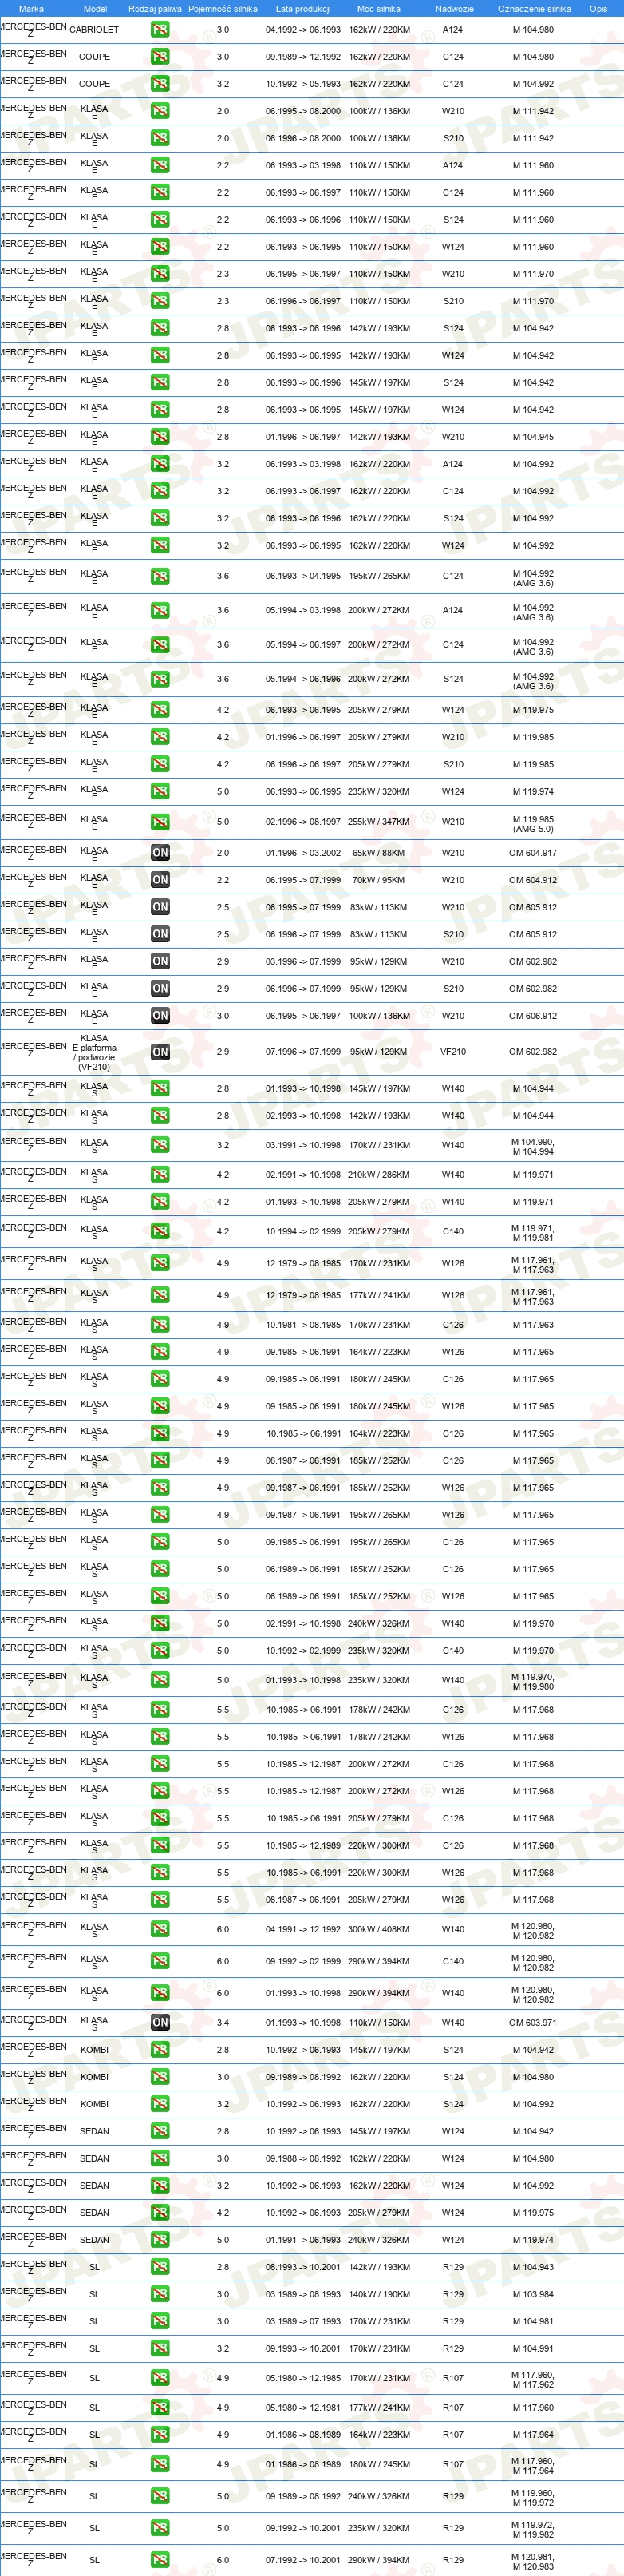The image size is (624, 2576).
Task: Select the engine code OM 606.912
Action: click(533, 1015)
